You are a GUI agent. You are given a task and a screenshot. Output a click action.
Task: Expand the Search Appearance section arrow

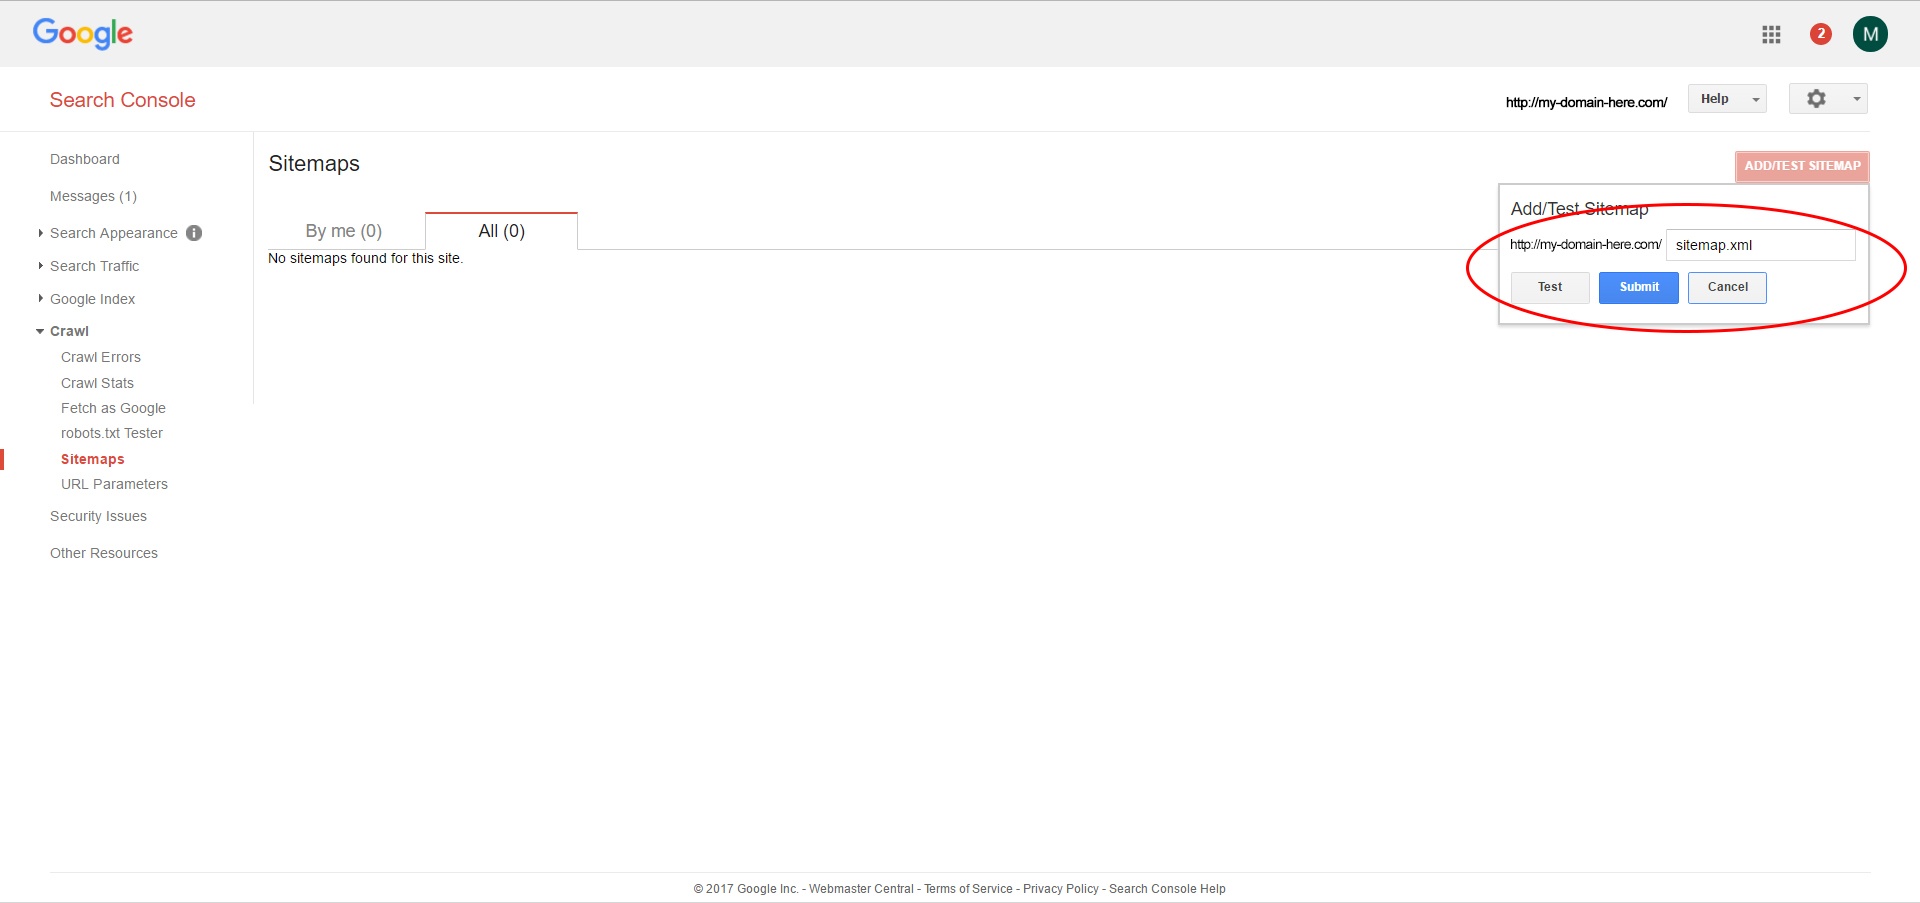[40, 233]
